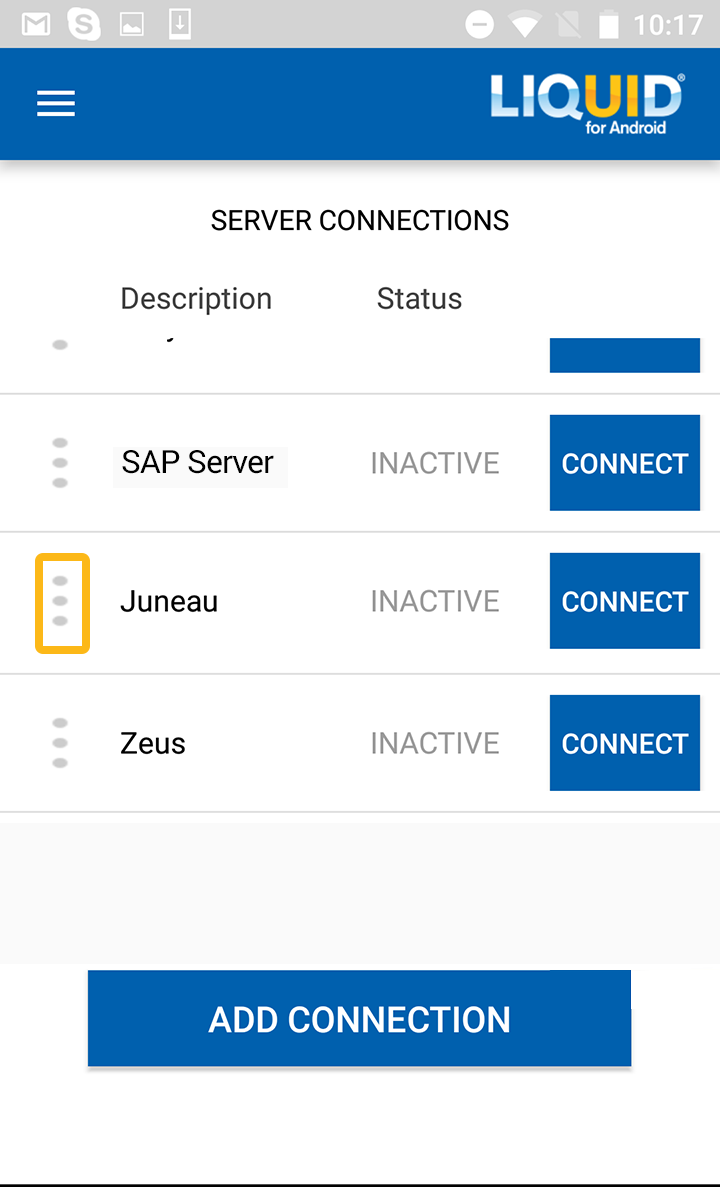Tap the download notification icon in status bar
This screenshot has height=1187, width=720.
click(x=180, y=24)
